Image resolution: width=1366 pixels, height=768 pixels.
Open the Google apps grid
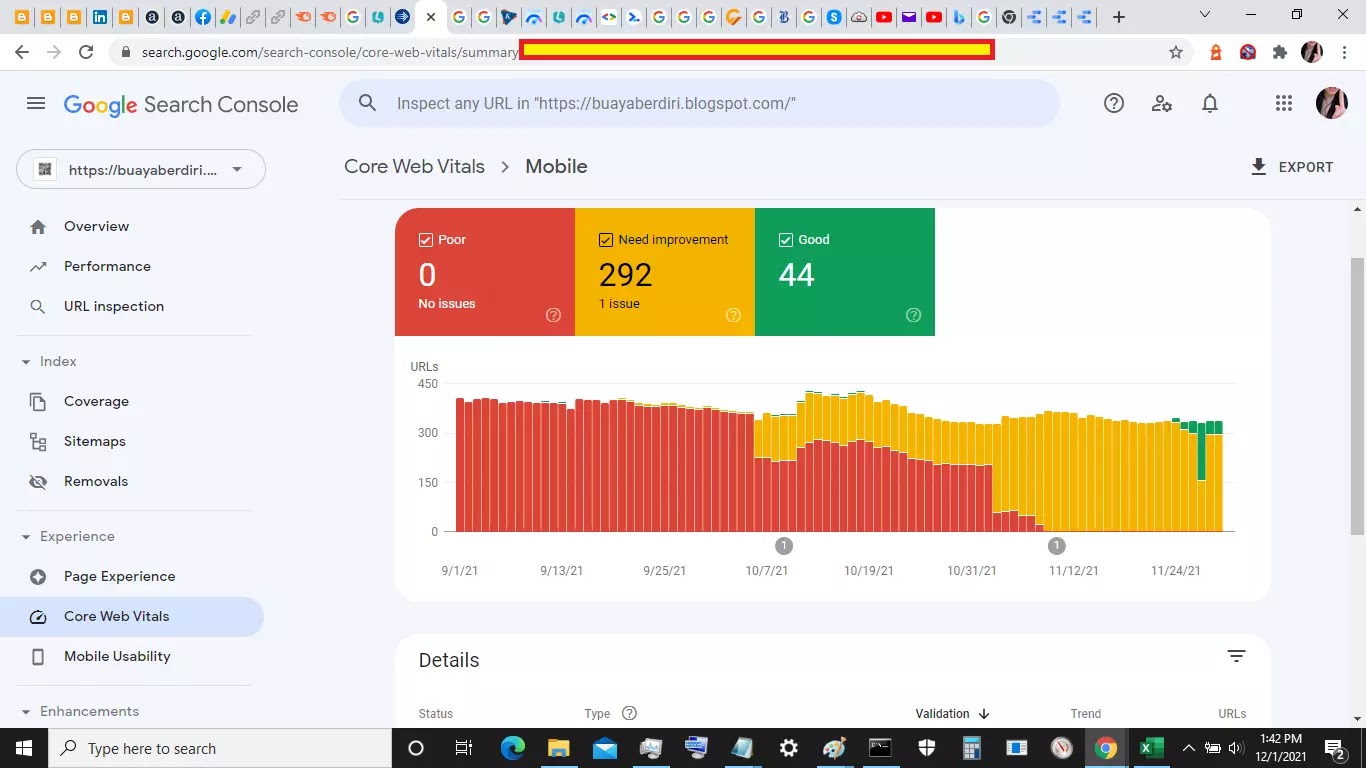point(1284,103)
